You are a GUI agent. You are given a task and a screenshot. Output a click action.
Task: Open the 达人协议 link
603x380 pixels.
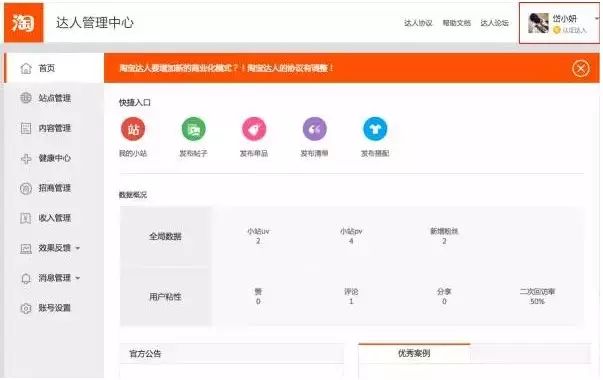418,23
